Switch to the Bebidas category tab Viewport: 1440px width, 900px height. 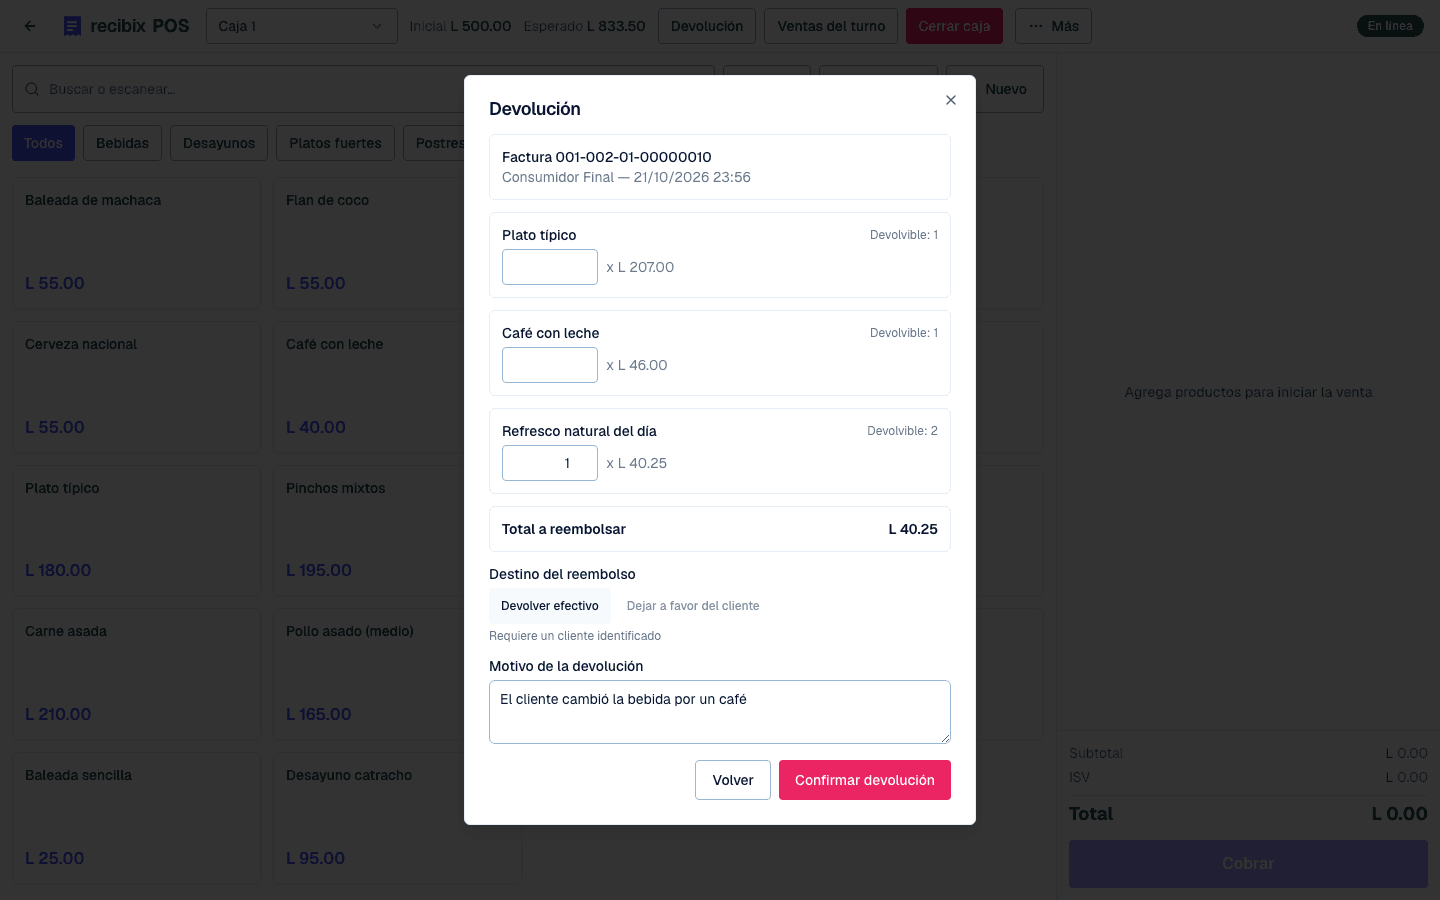(122, 143)
